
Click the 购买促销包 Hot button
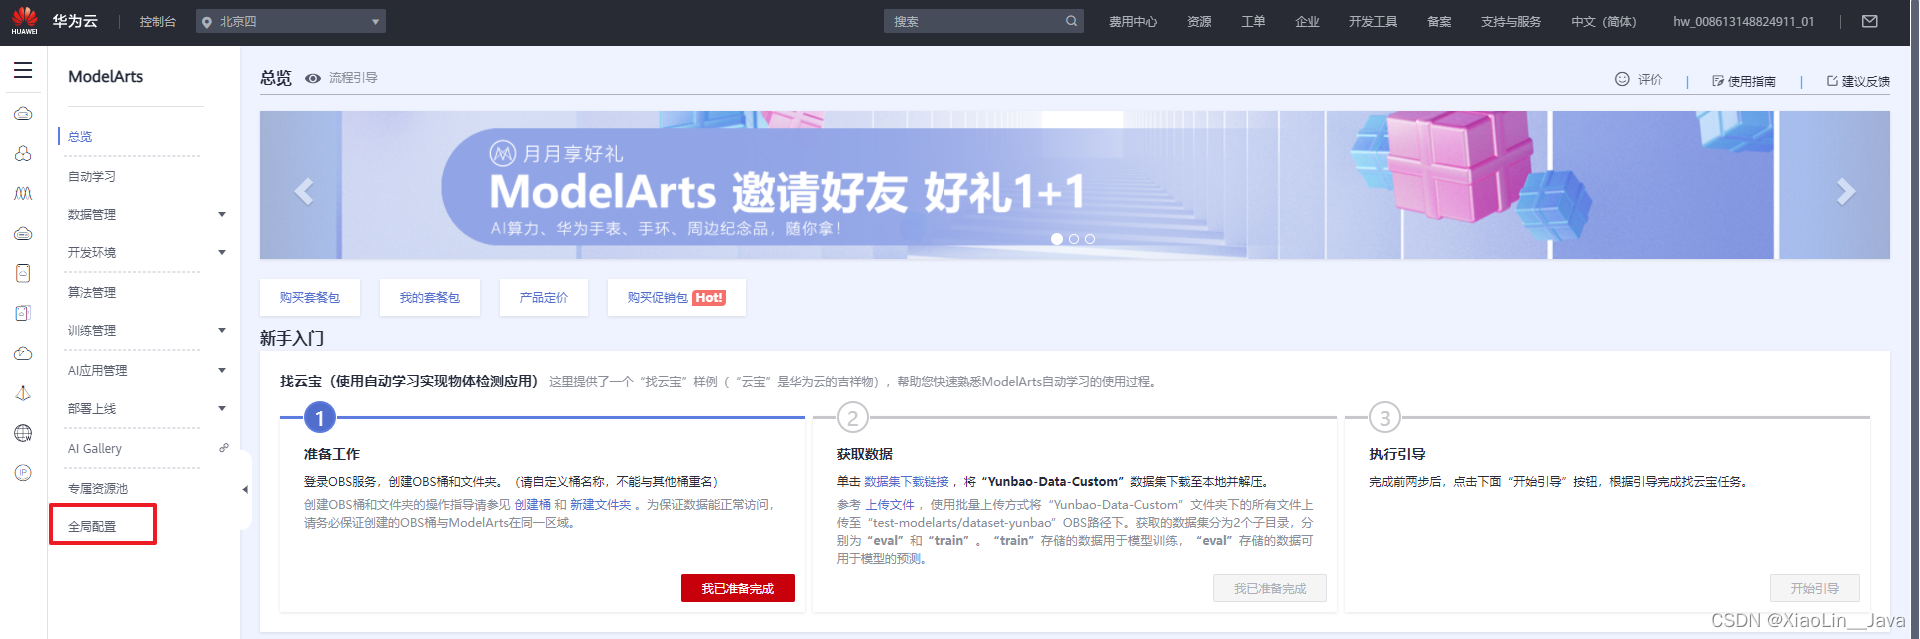(677, 298)
